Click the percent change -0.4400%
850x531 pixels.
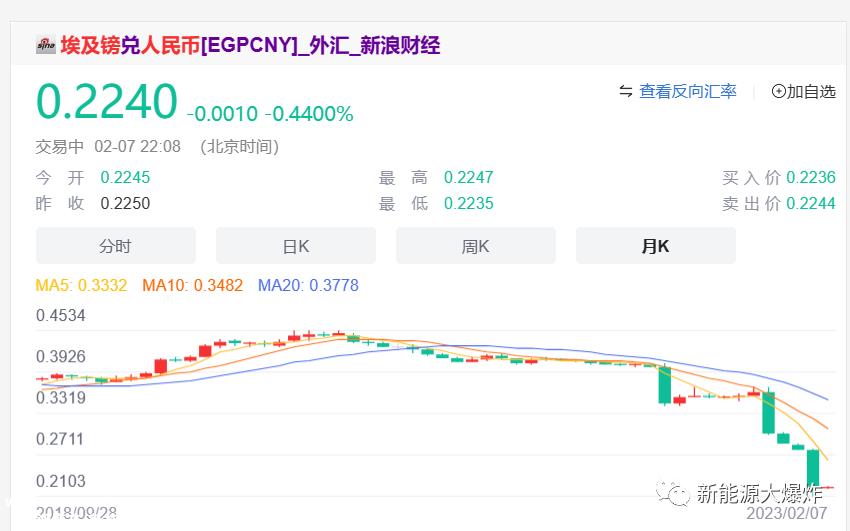(x=309, y=114)
